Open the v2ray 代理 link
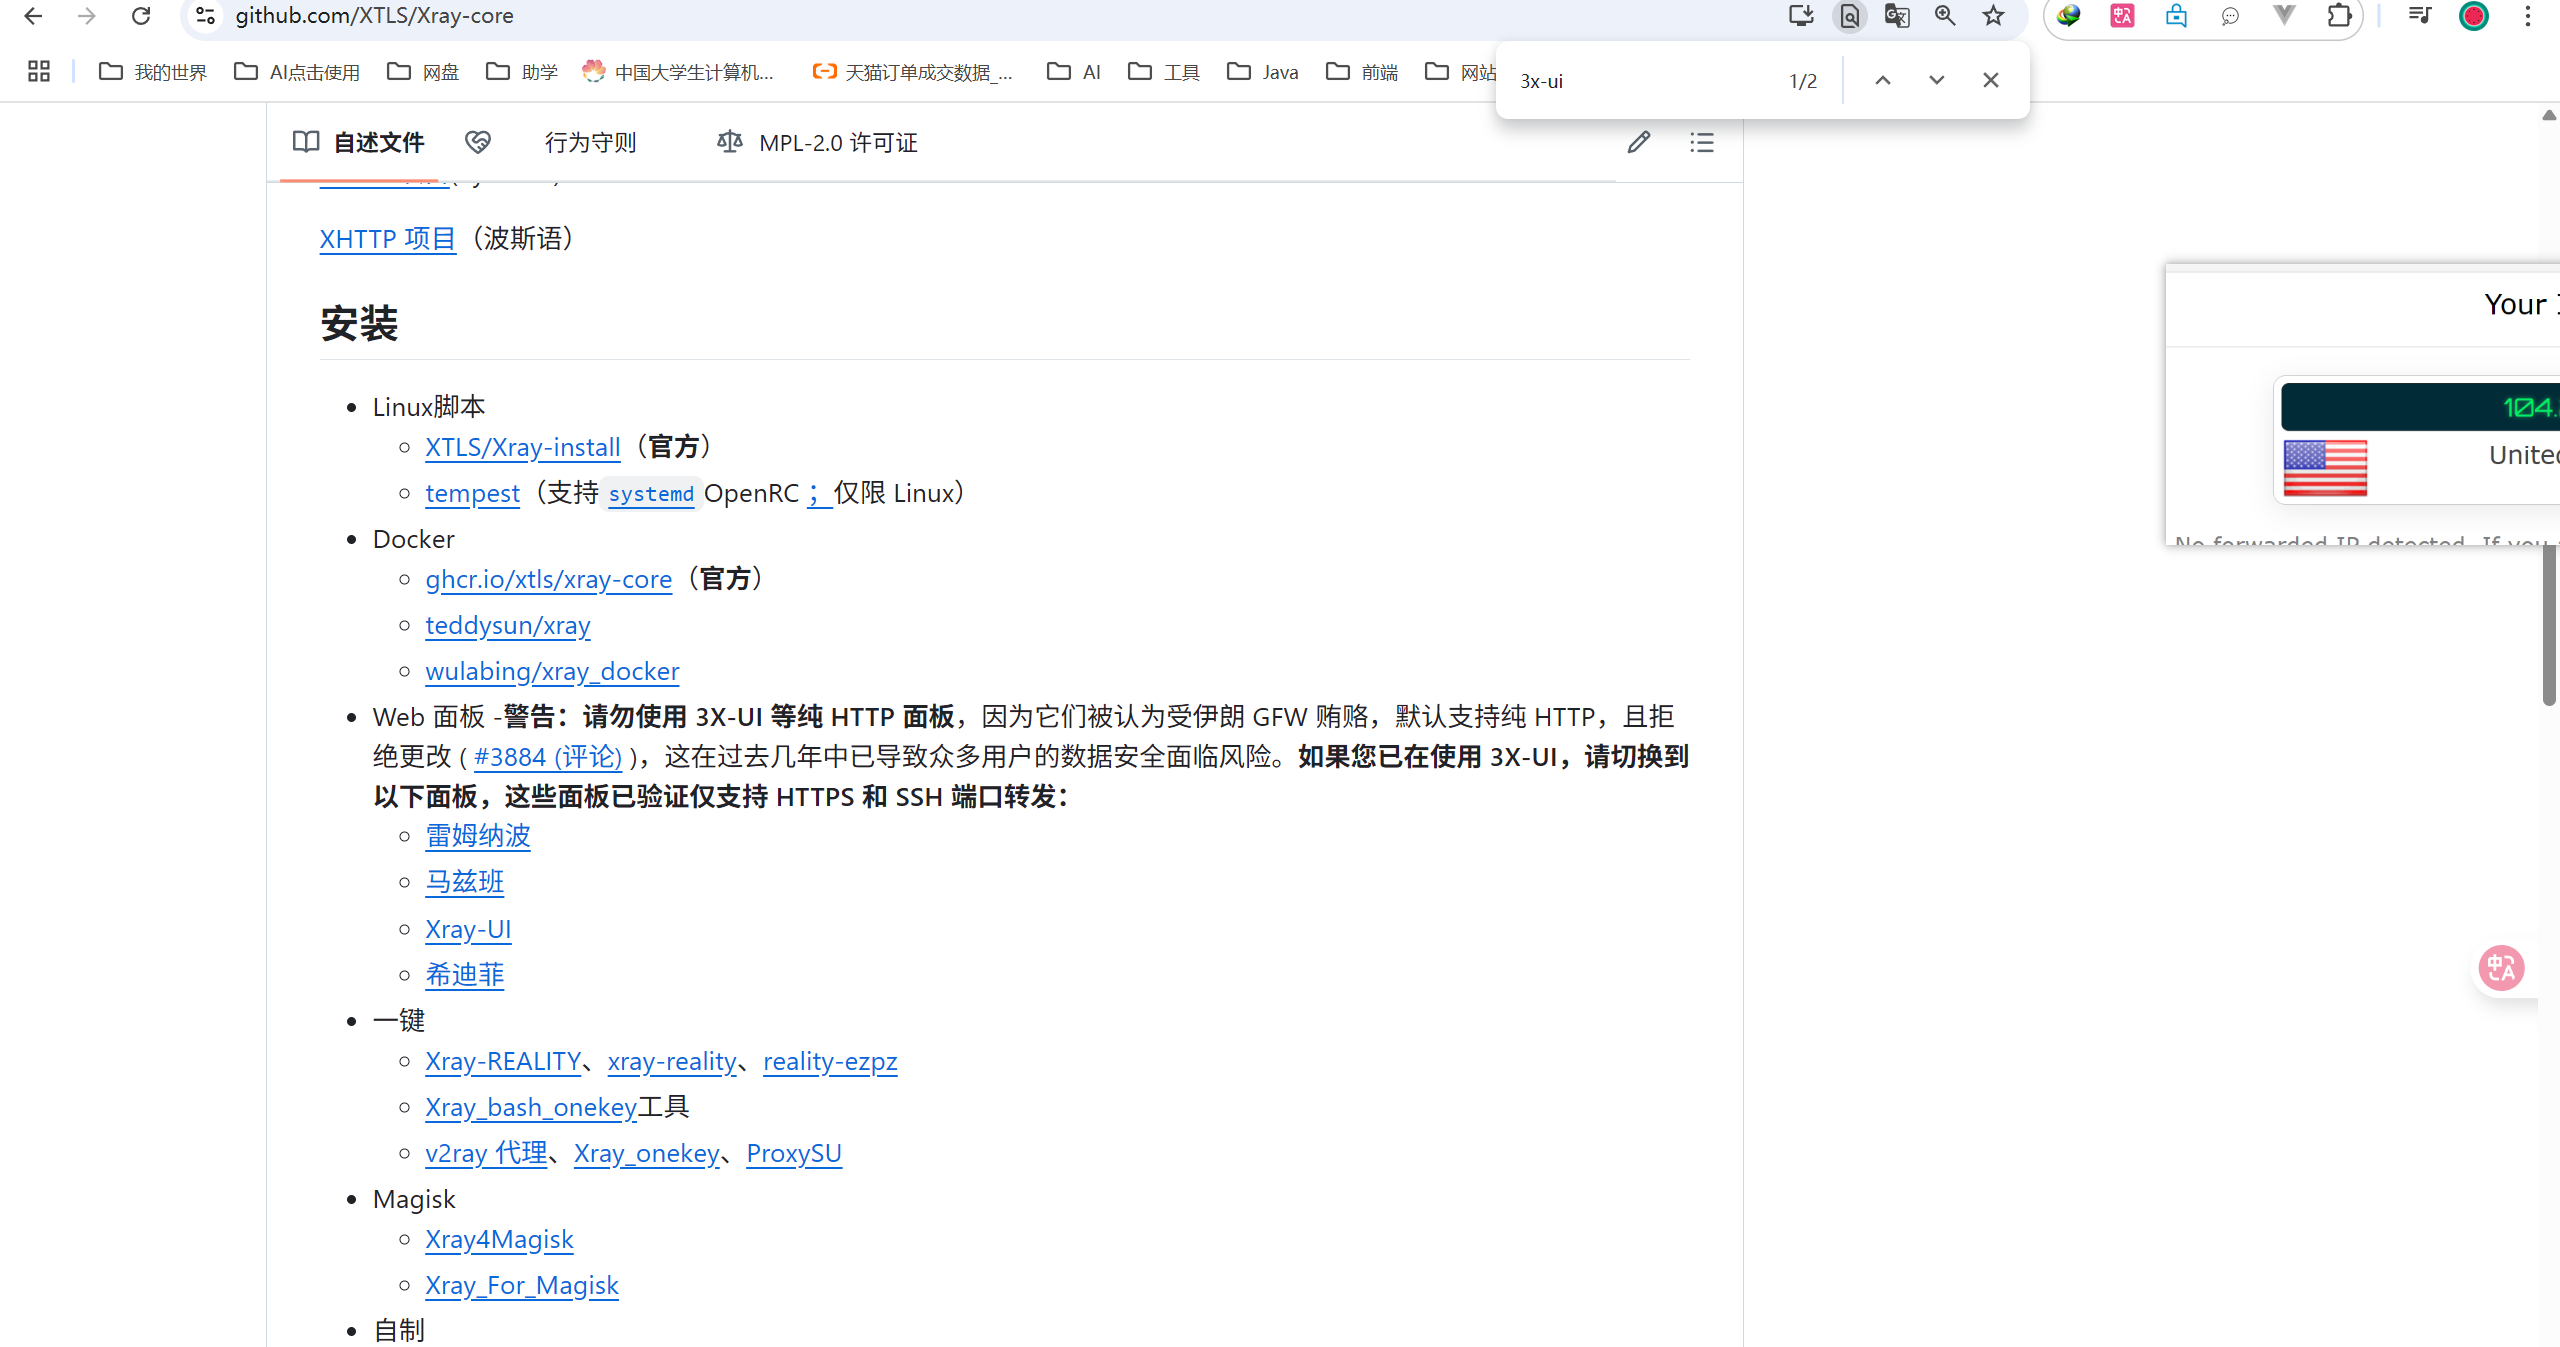 pyautogui.click(x=486, y=1153)
